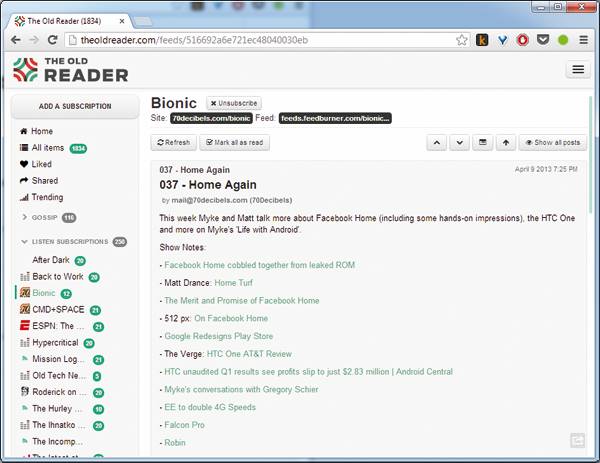Select ESPN feed
The height and width of the screenshot is (463, 600).
click(x=58, y=326)
